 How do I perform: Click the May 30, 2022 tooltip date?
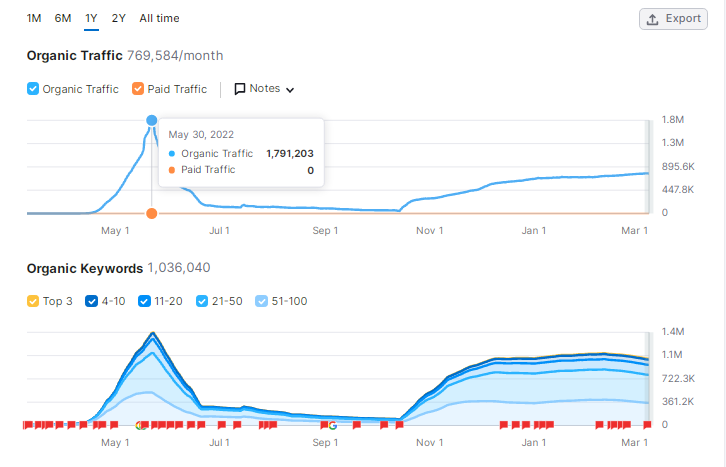(201, 135)
